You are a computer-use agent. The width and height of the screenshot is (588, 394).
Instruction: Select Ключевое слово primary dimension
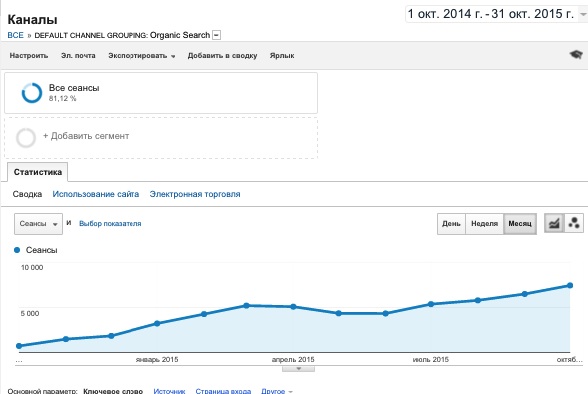113,391
